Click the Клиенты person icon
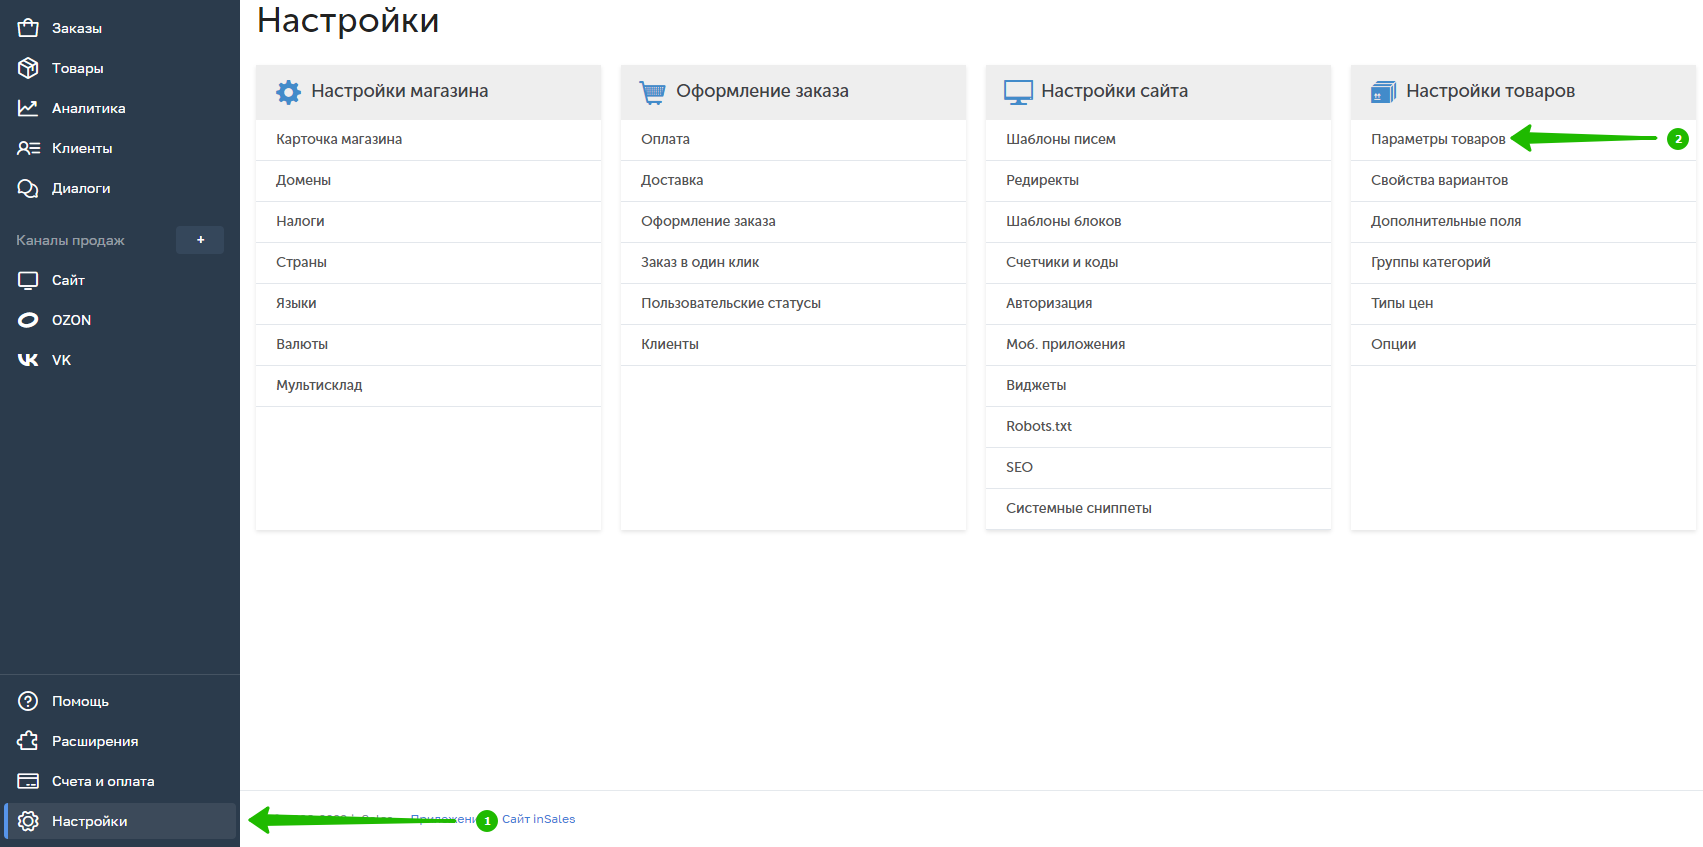The width and height of the screenshot is (1703, 847). click(x=28, y=148)
